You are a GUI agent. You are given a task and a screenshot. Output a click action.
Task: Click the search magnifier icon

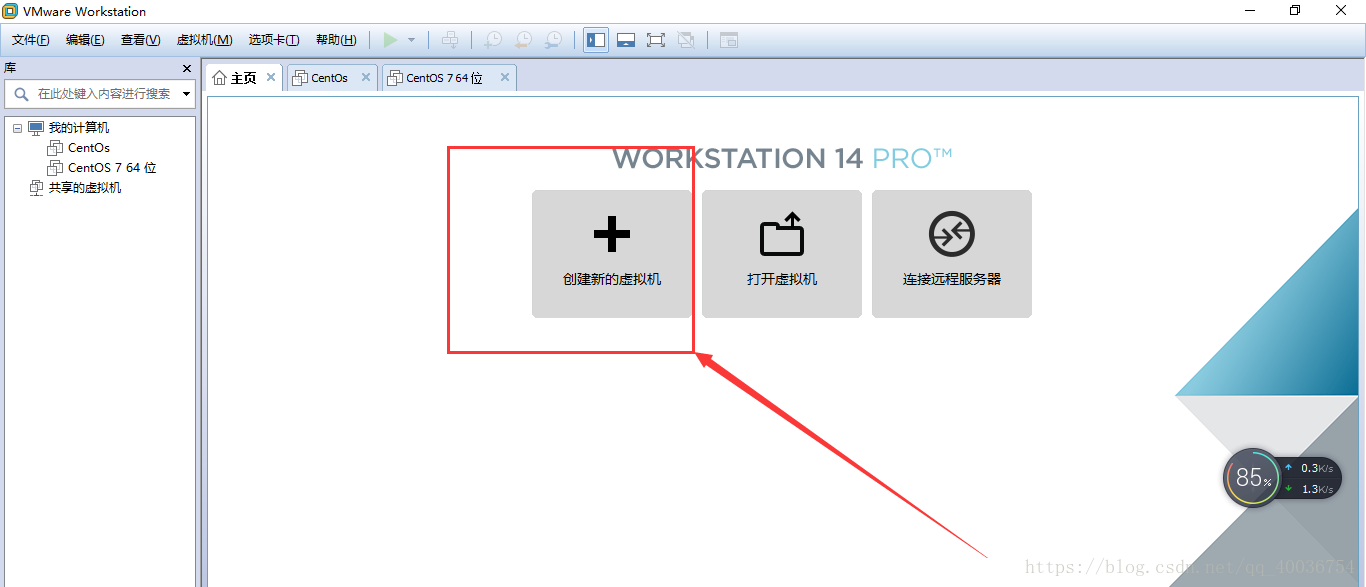(21, 94)
